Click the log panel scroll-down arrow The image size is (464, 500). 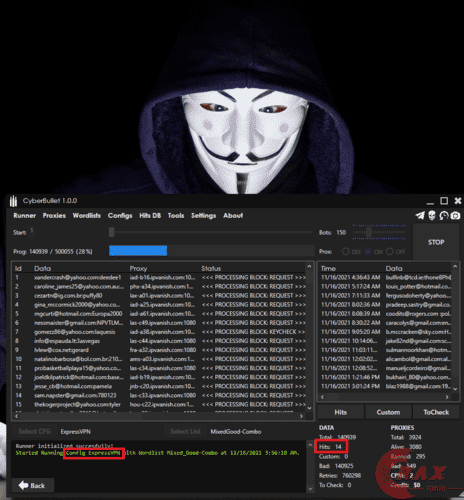pyautogui.click(x=310, y=489)
